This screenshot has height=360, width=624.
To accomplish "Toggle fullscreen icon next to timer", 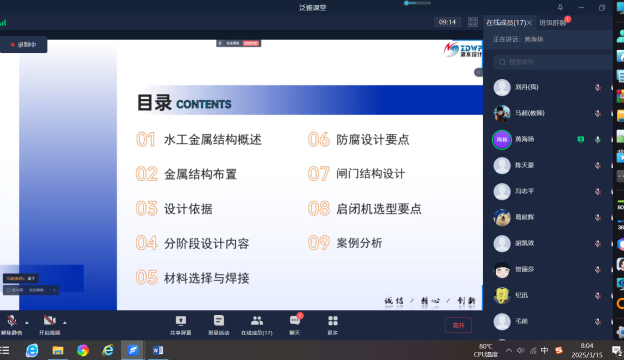I will [x=472, y=22].
